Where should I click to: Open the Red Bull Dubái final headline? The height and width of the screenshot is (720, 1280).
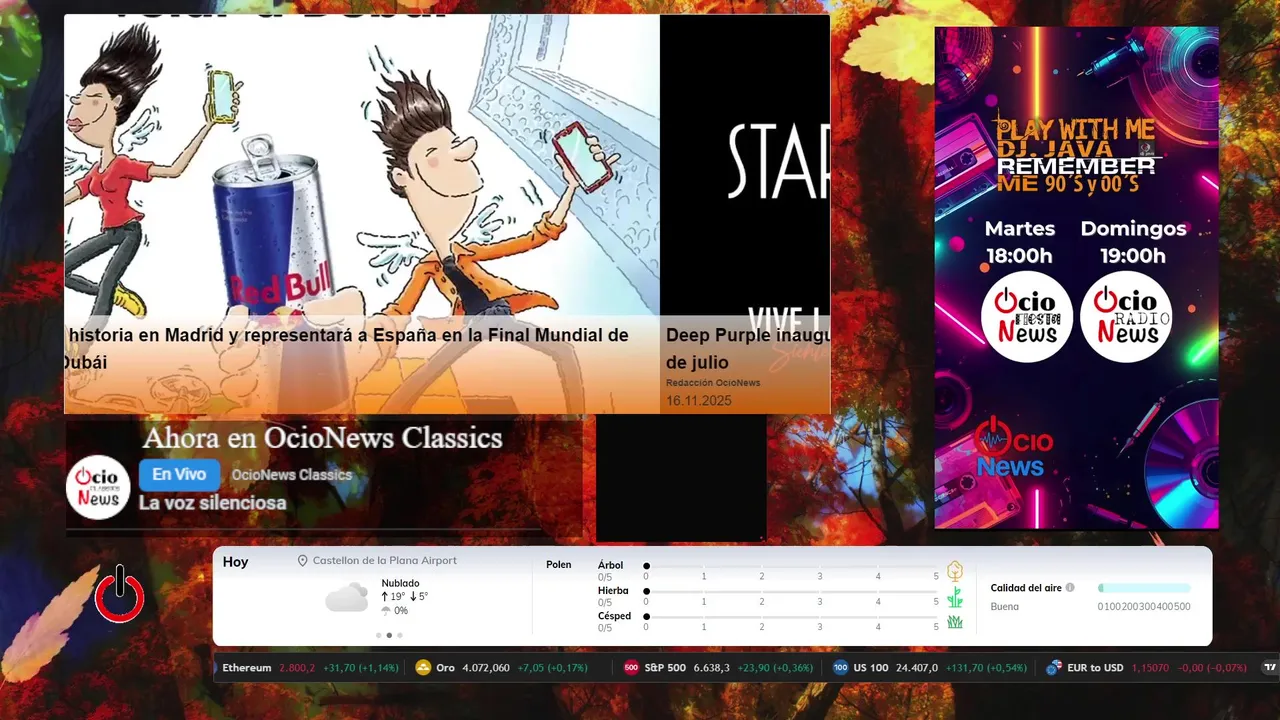(x=347, y=348)
